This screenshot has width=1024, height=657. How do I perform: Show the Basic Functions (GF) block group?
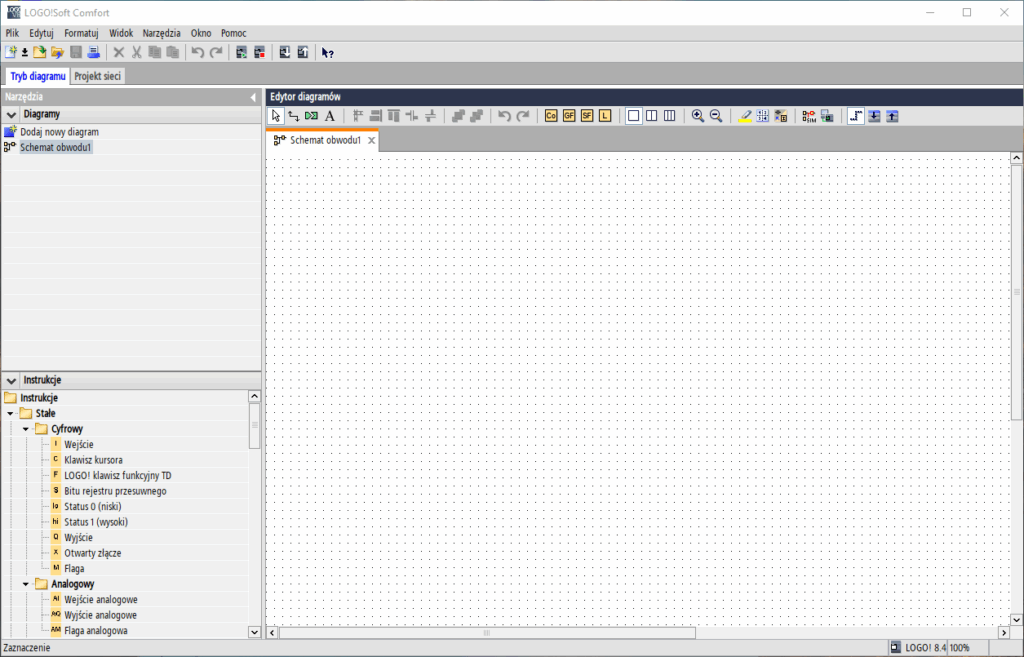pos(569,116)
